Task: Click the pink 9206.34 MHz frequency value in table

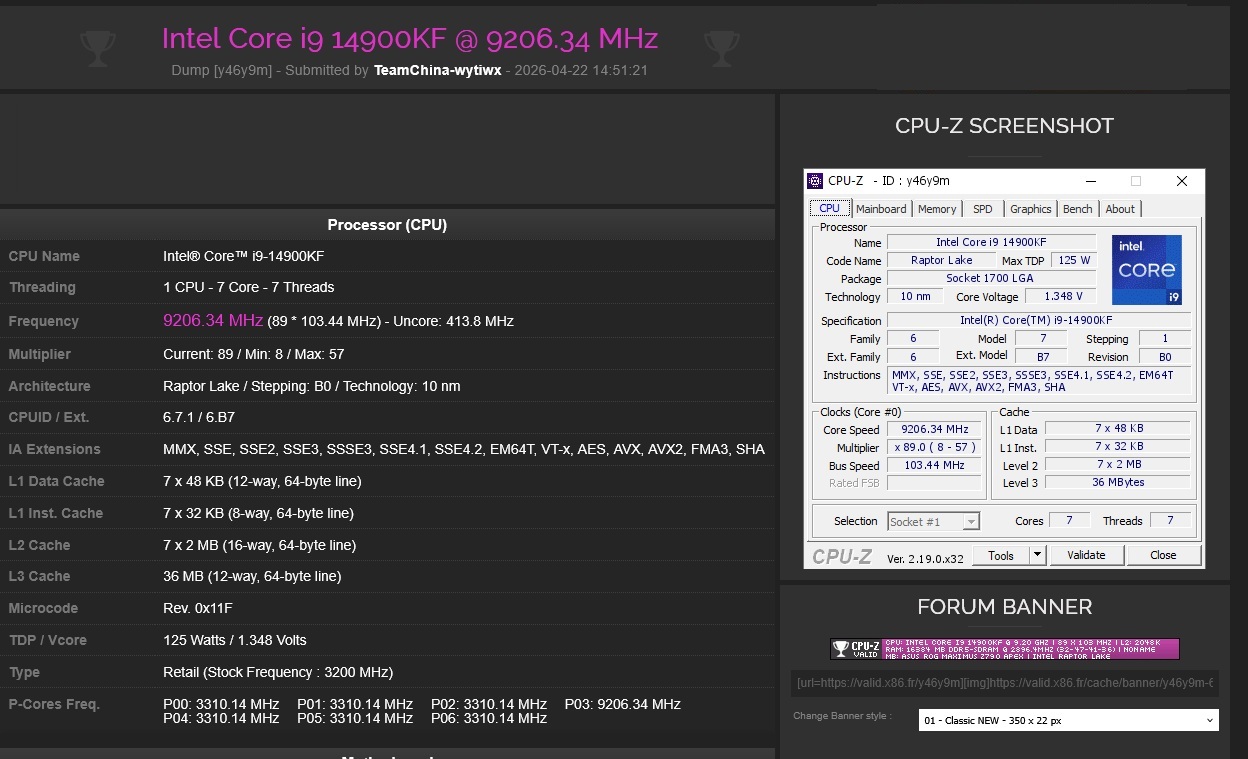Action: [x=213, y=321]
